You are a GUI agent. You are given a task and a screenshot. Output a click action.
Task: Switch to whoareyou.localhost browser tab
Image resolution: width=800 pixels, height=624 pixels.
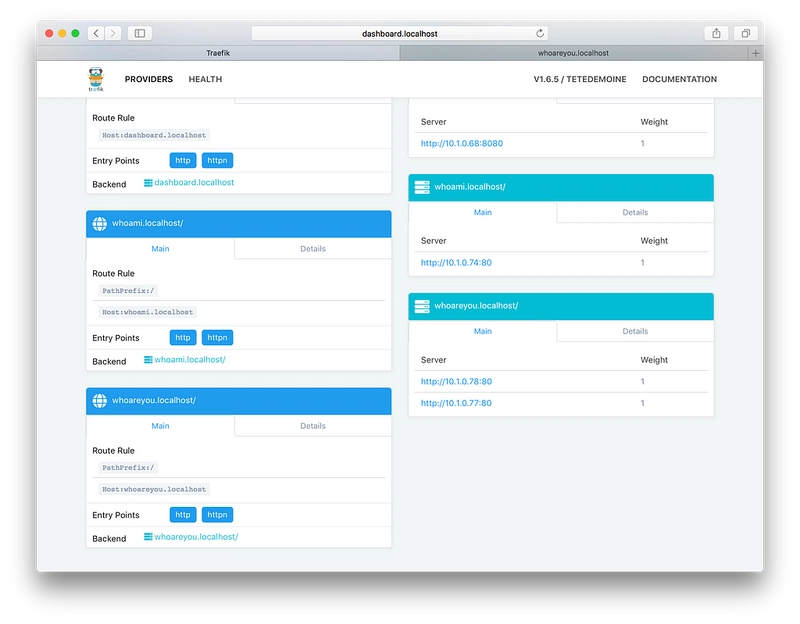(x=573, y=53)
